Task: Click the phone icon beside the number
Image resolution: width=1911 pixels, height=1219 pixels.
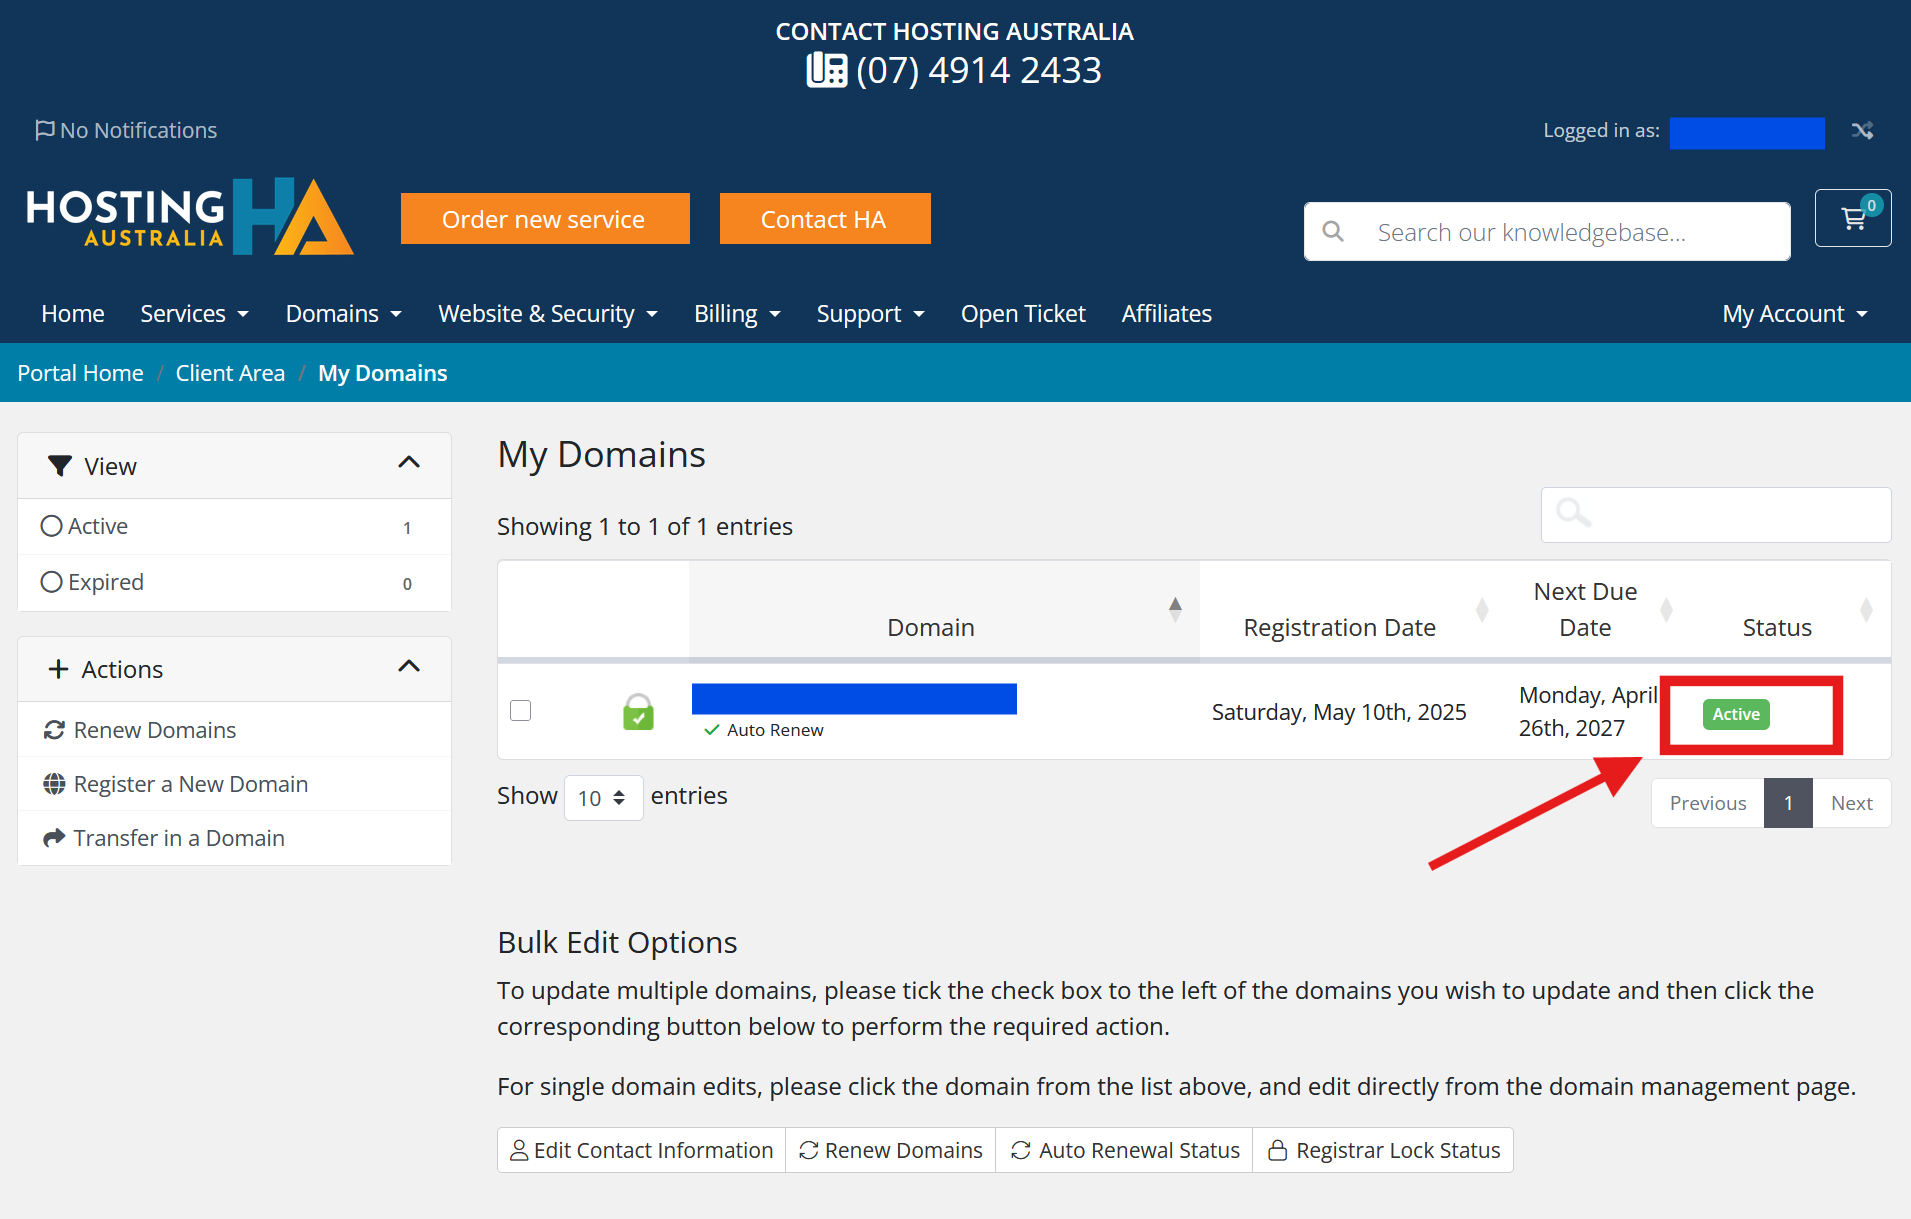Action: point(827,70)
